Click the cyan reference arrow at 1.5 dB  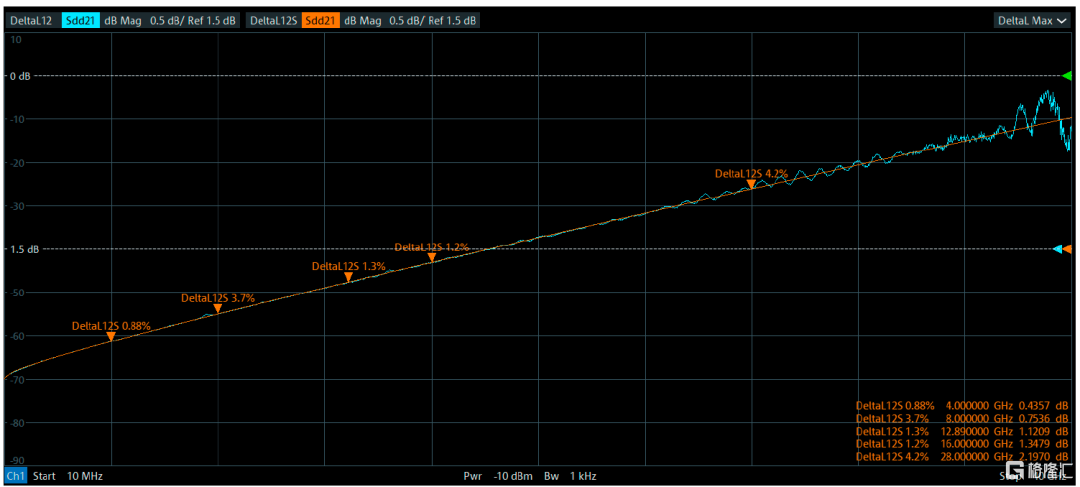(1058, 249)
